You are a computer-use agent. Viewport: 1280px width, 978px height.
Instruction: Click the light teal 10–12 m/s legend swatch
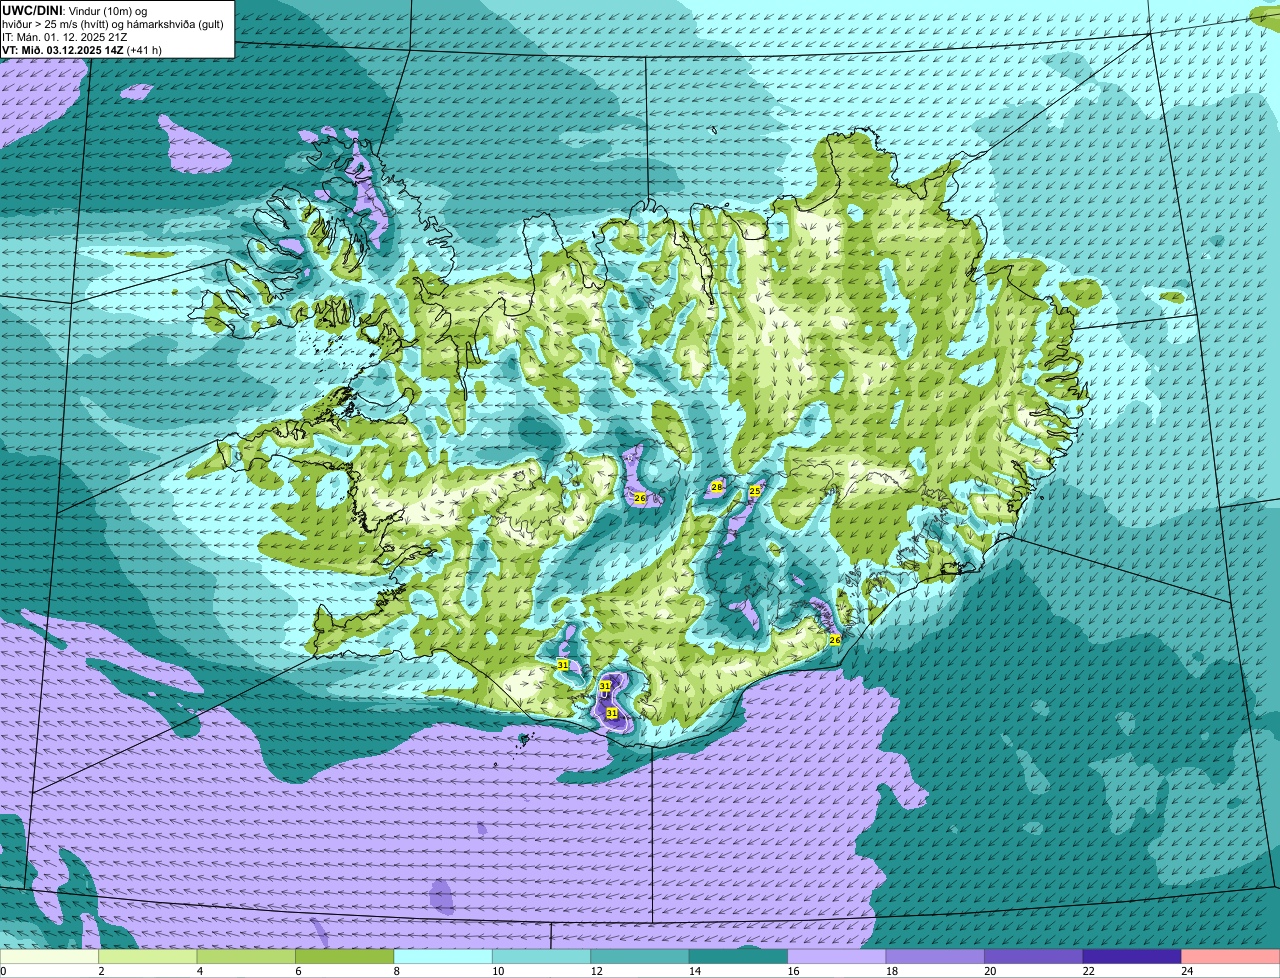(542, 956)
